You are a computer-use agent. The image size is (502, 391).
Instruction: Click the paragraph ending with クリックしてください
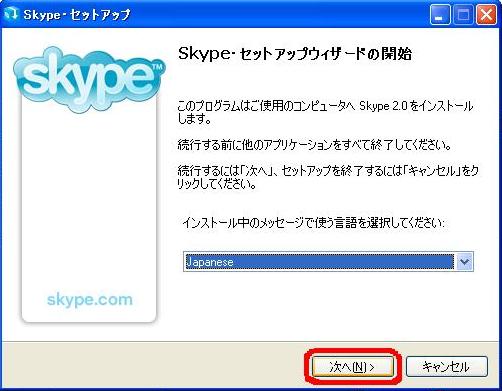click(328, 177)
